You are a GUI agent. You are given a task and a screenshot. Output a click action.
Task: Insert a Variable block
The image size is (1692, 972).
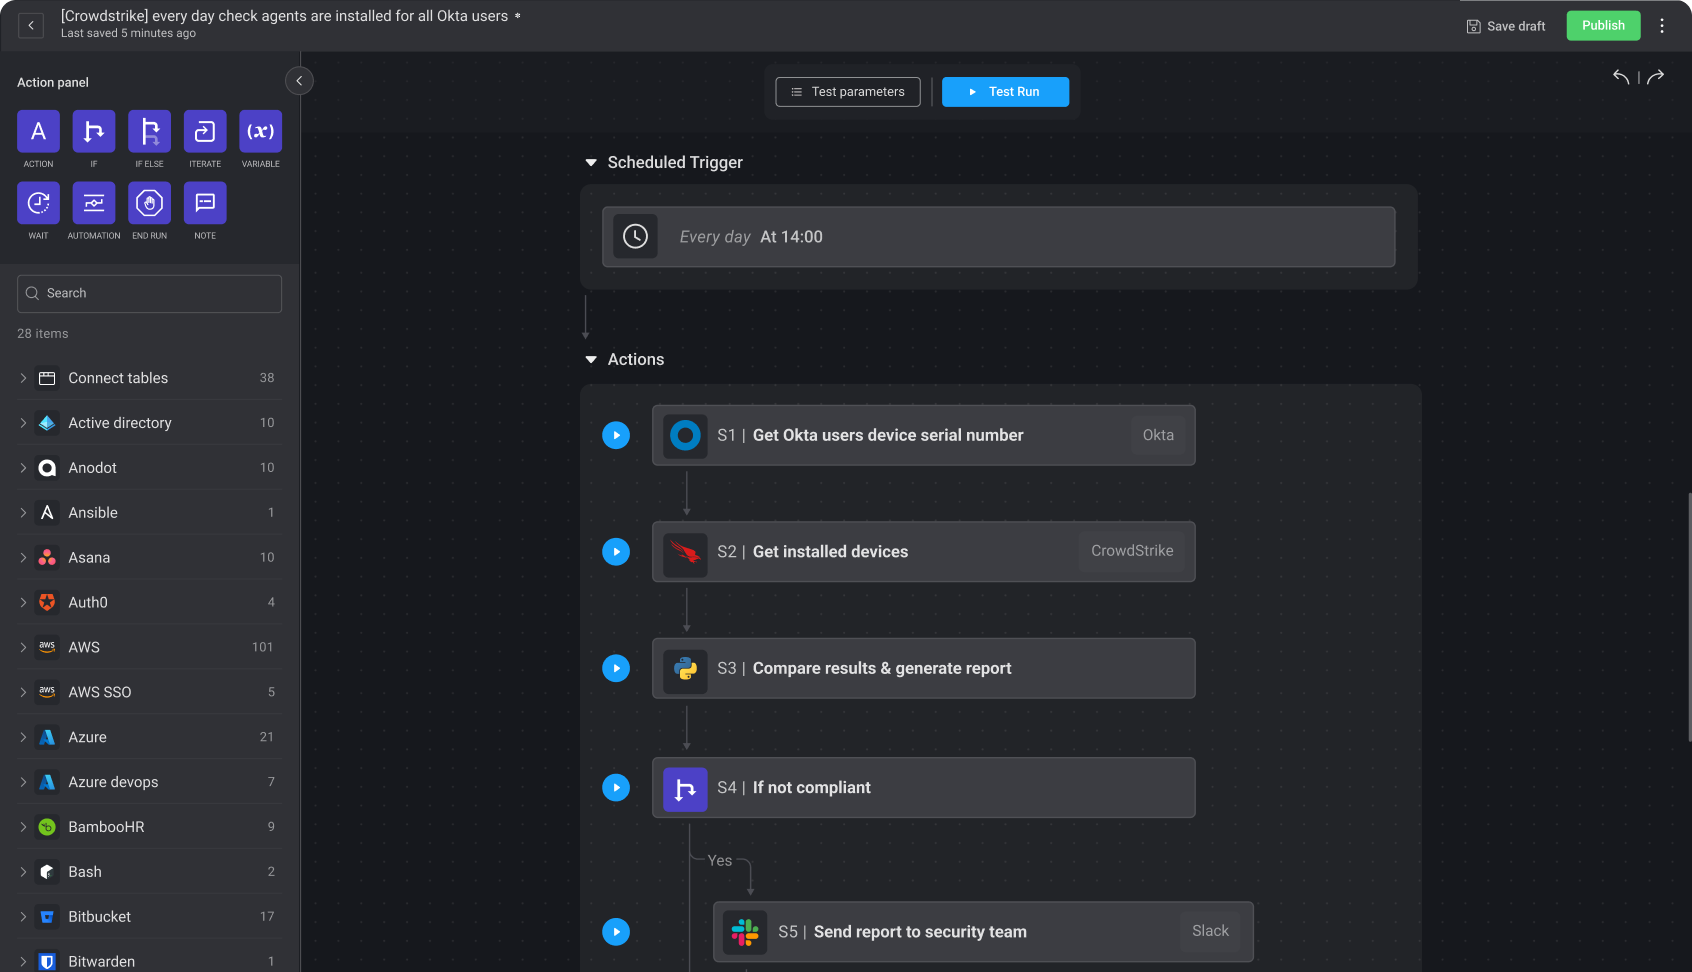260,132
